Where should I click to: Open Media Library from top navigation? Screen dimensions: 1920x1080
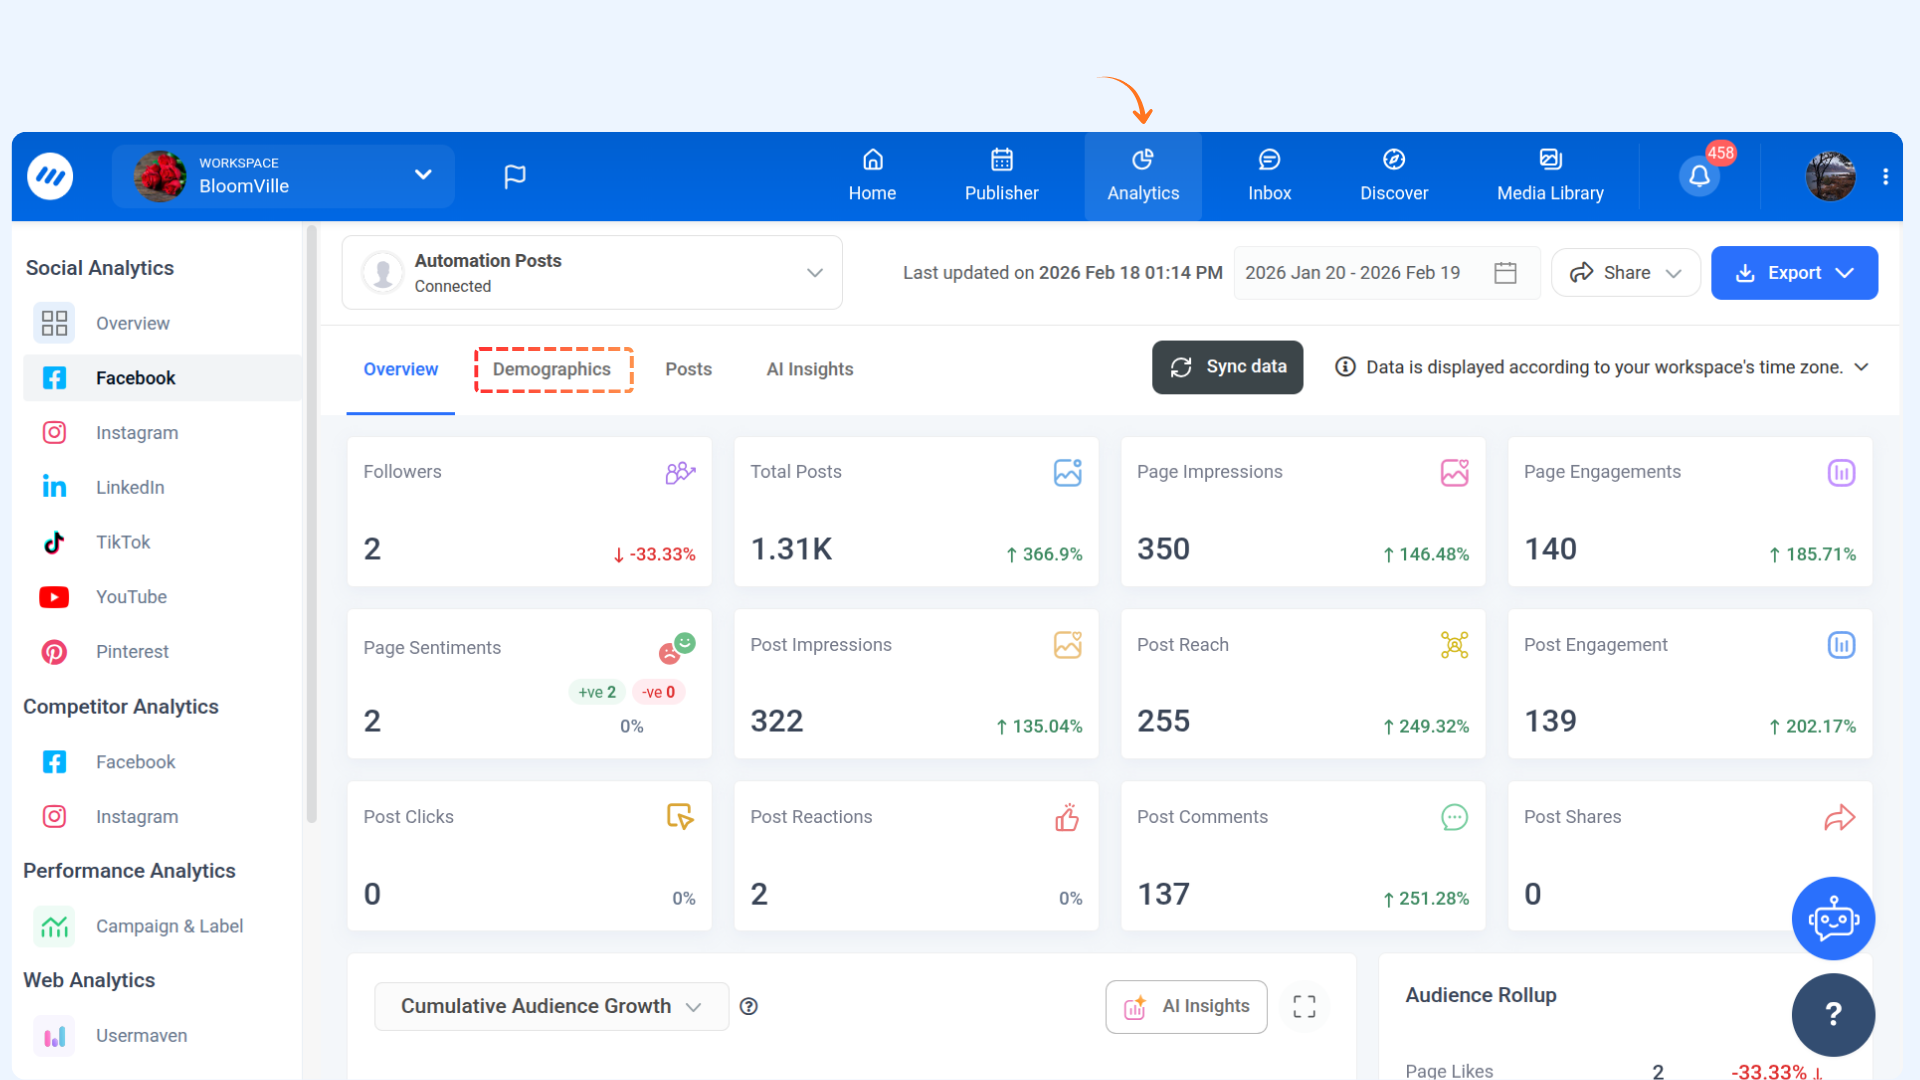1550,176
